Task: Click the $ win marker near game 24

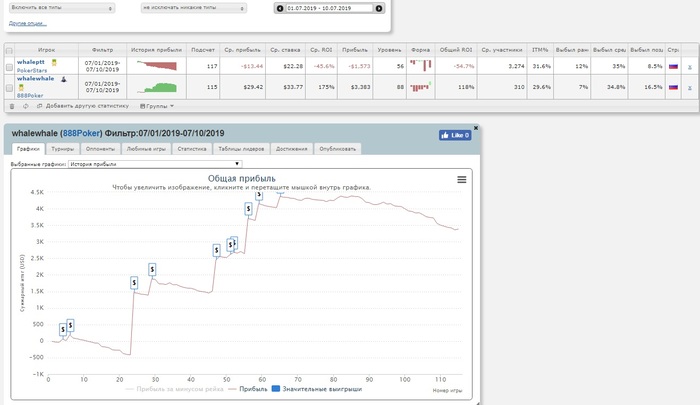Action: pos(134,282)
